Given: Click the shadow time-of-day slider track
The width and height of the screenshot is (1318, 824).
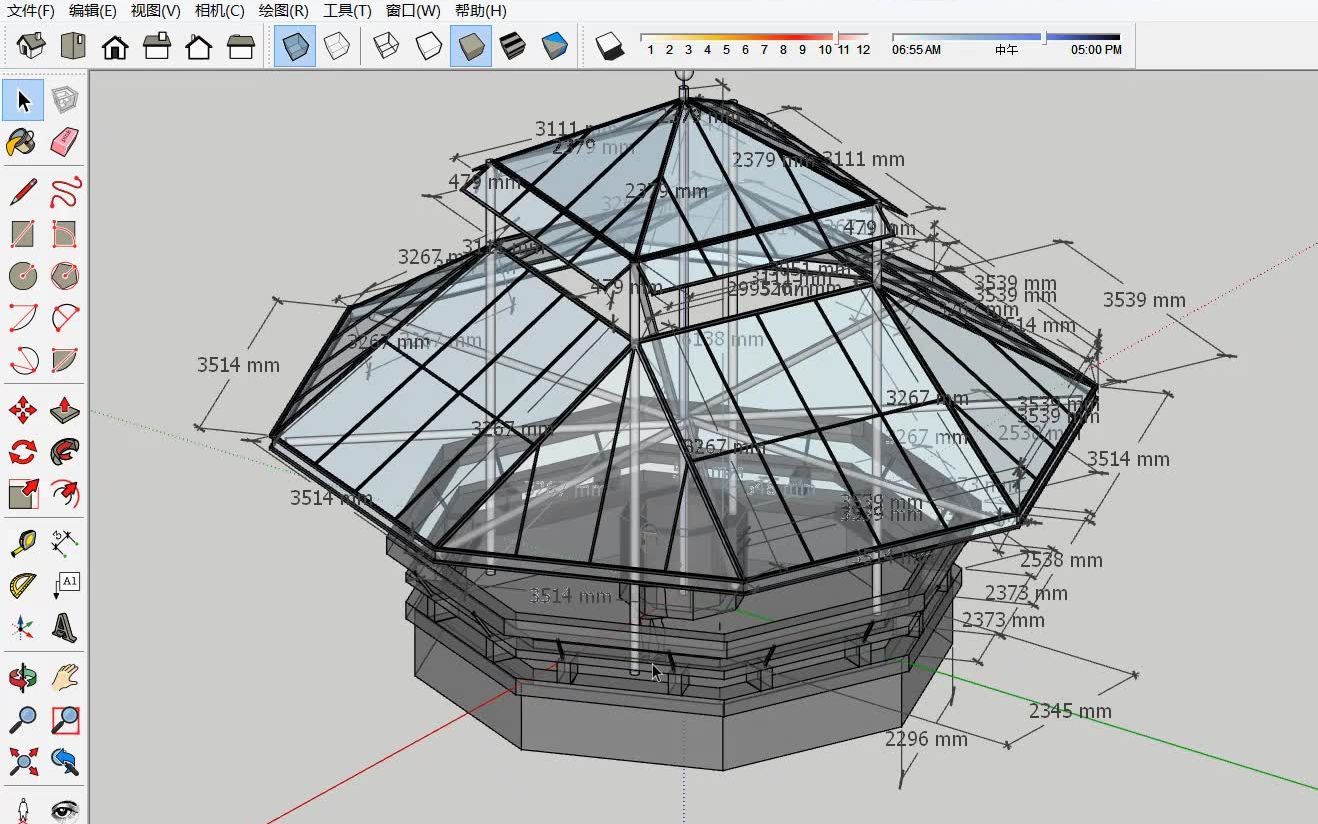Looking at the screenshot, I should (x=1006, y=37).
